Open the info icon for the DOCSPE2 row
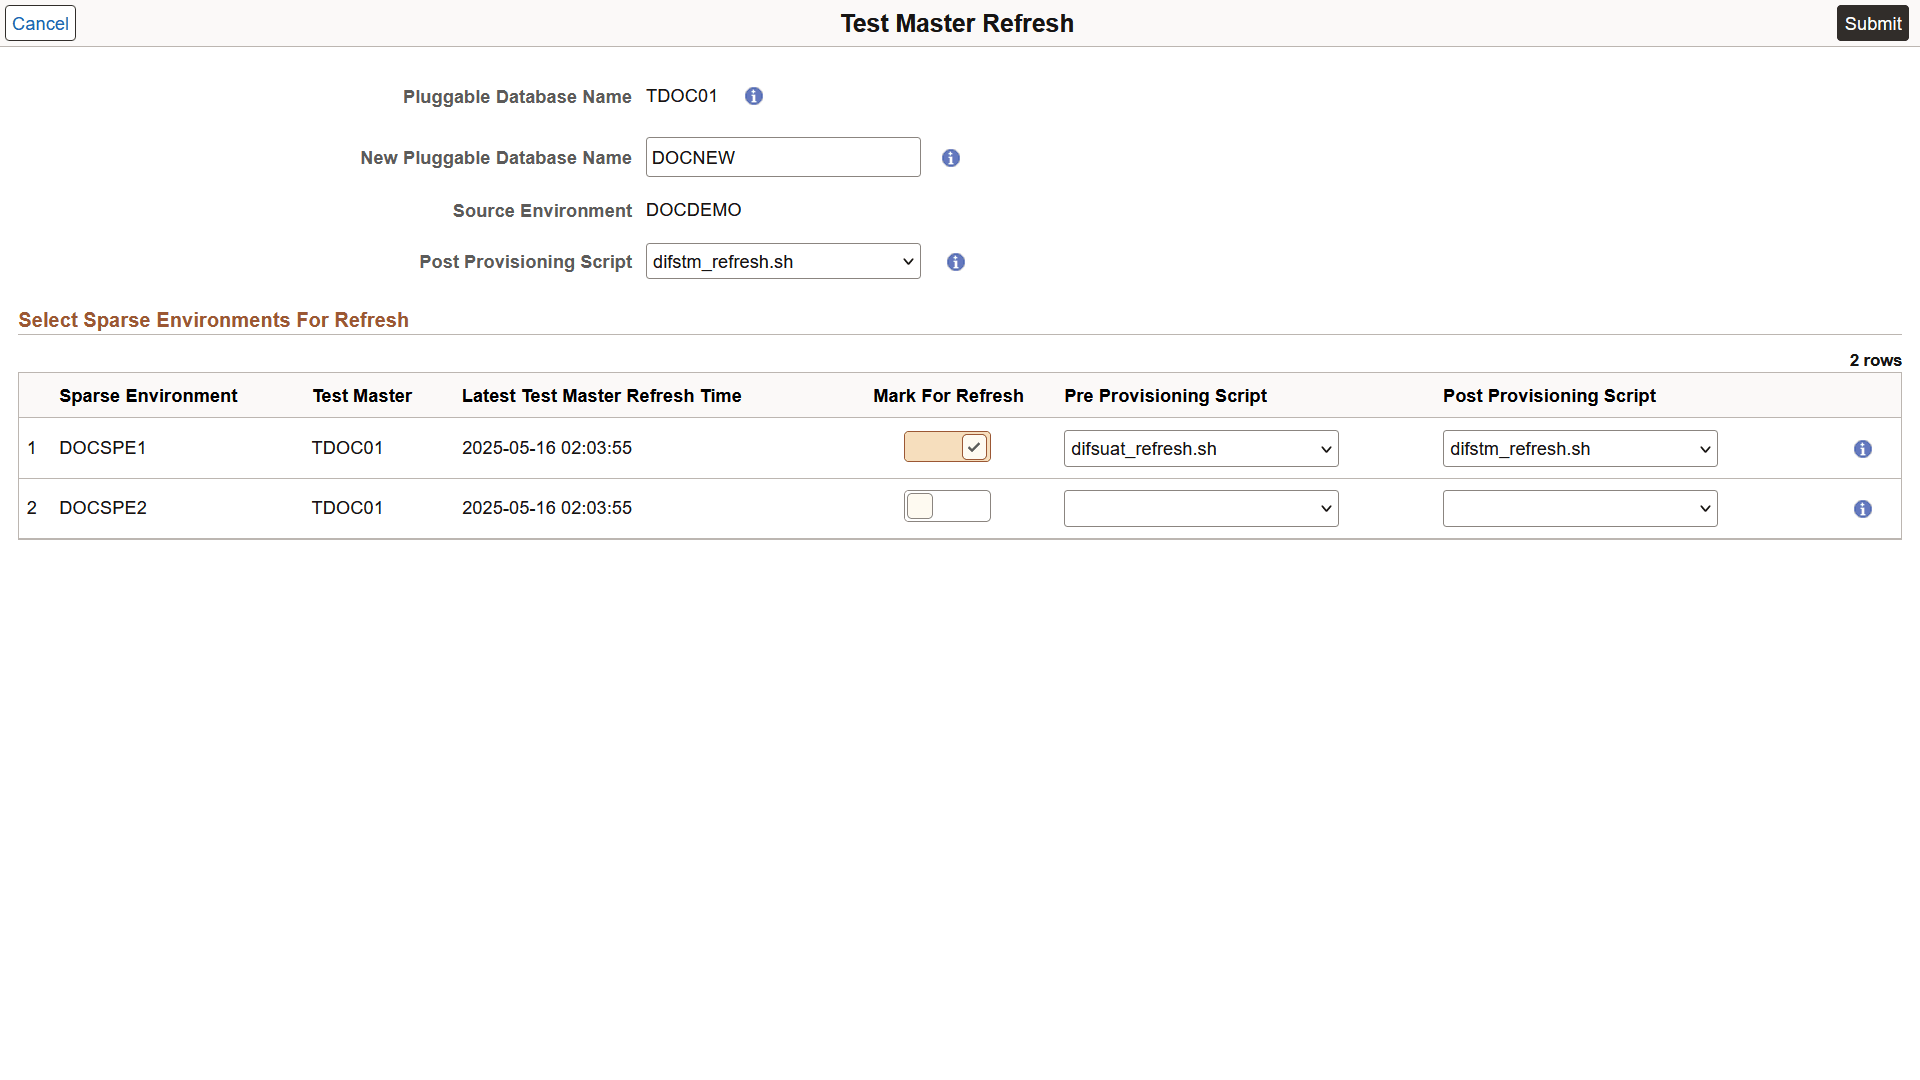Image resolution: width=1920 pixels, height=1080 pixels. (x=1863, y=509)
